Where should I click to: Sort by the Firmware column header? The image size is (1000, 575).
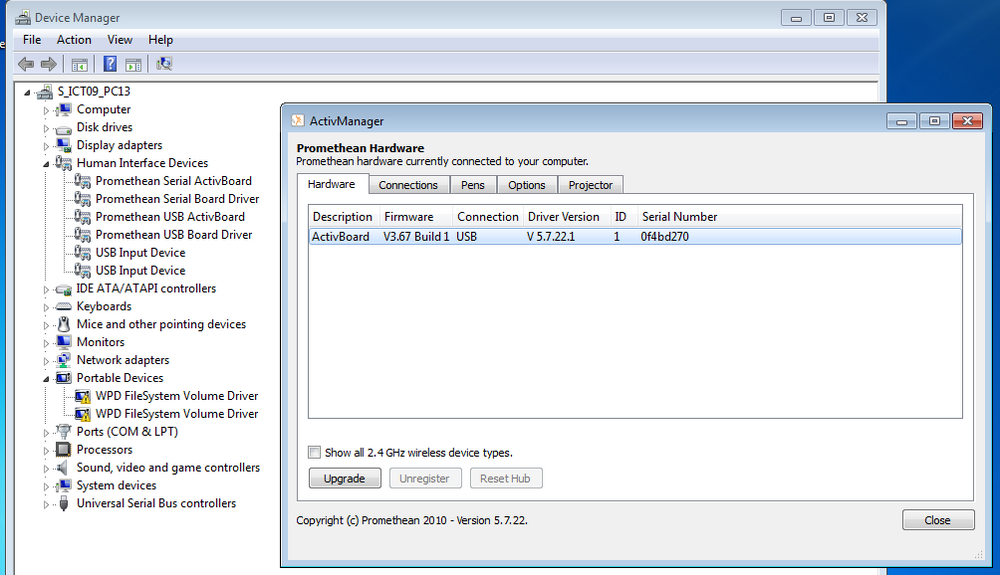416,217
